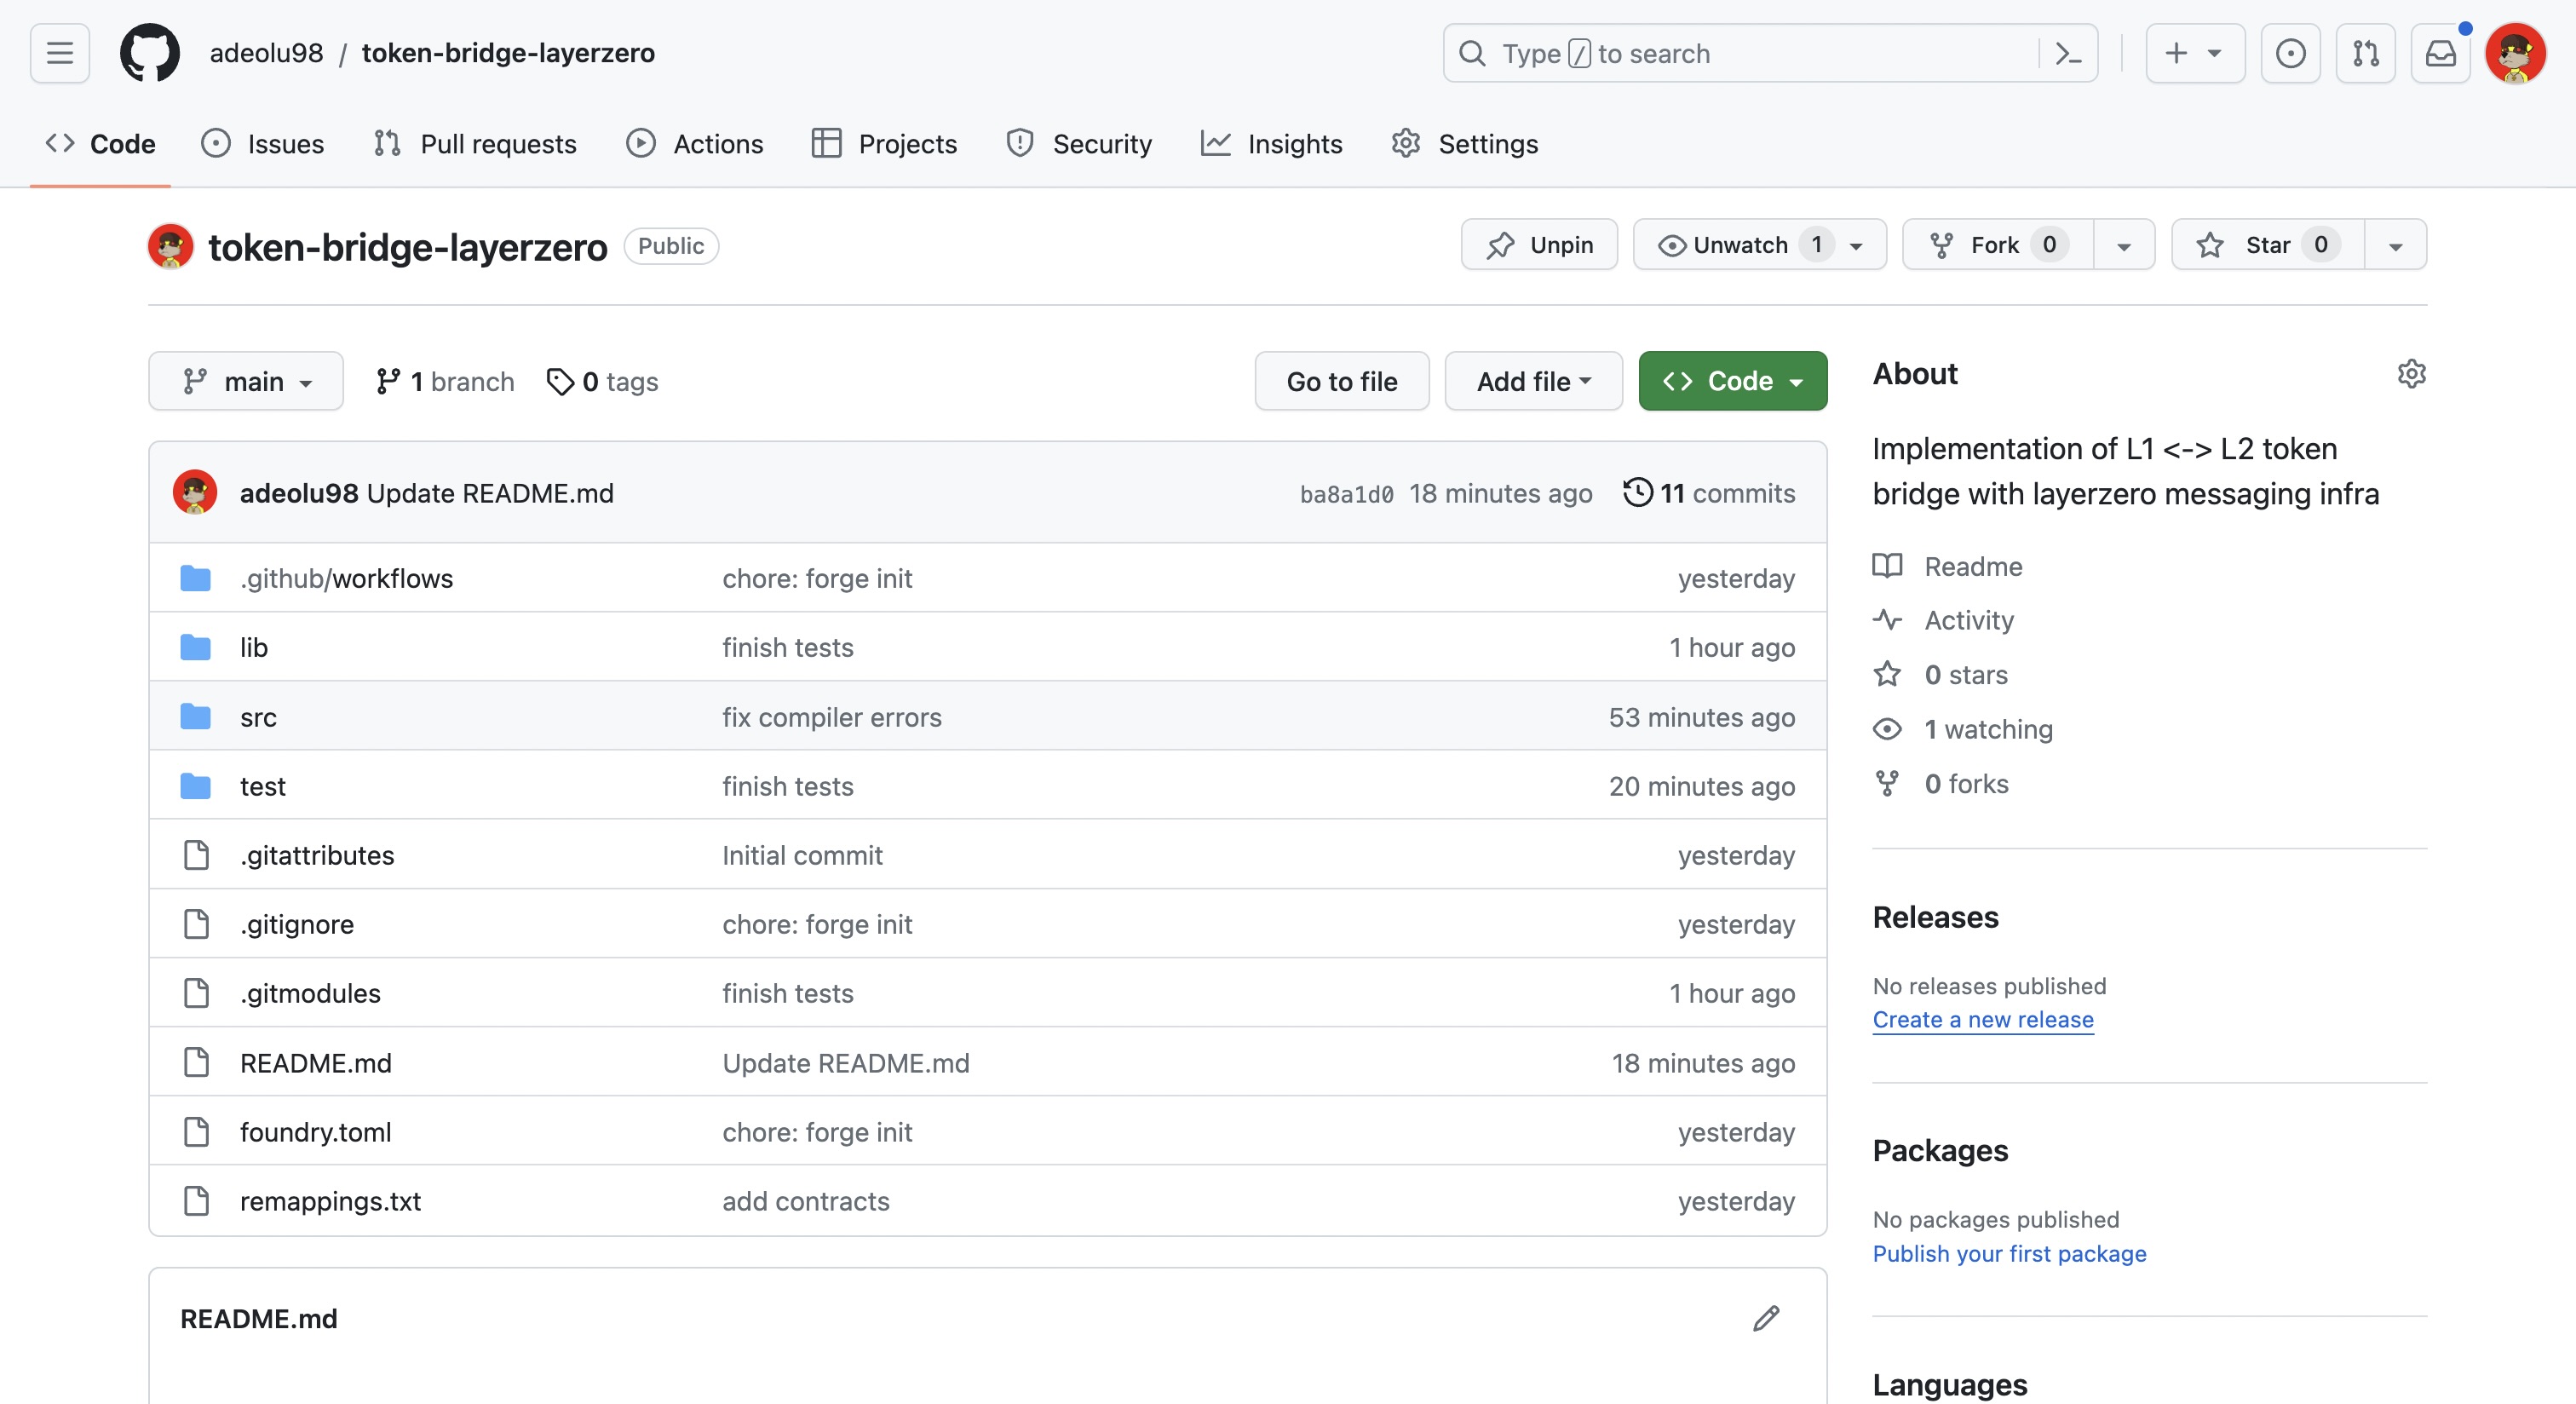This screenshot has width=2576, height=1404.
Task: Open .gitignore file name
Action: pyautogui.click(x=297, y=924)
